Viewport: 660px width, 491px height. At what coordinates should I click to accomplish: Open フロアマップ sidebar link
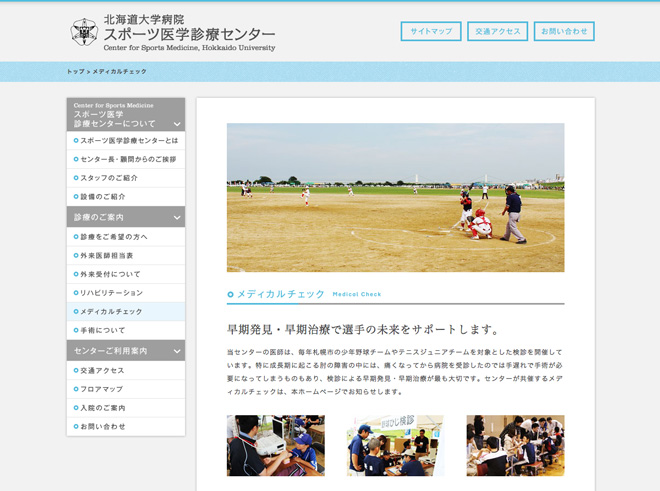[x=126, y=389]
